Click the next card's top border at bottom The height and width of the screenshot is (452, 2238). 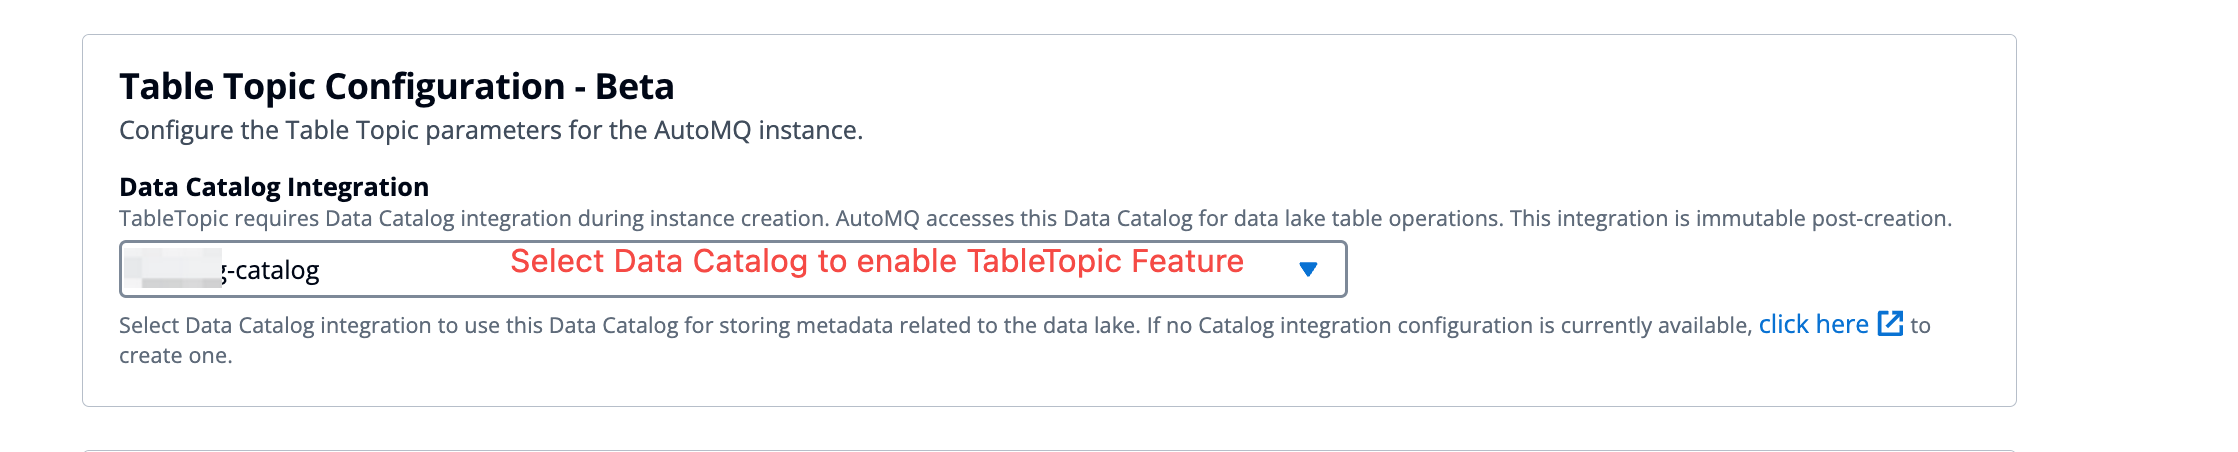pyautogui.click(x=1049, y=450)
